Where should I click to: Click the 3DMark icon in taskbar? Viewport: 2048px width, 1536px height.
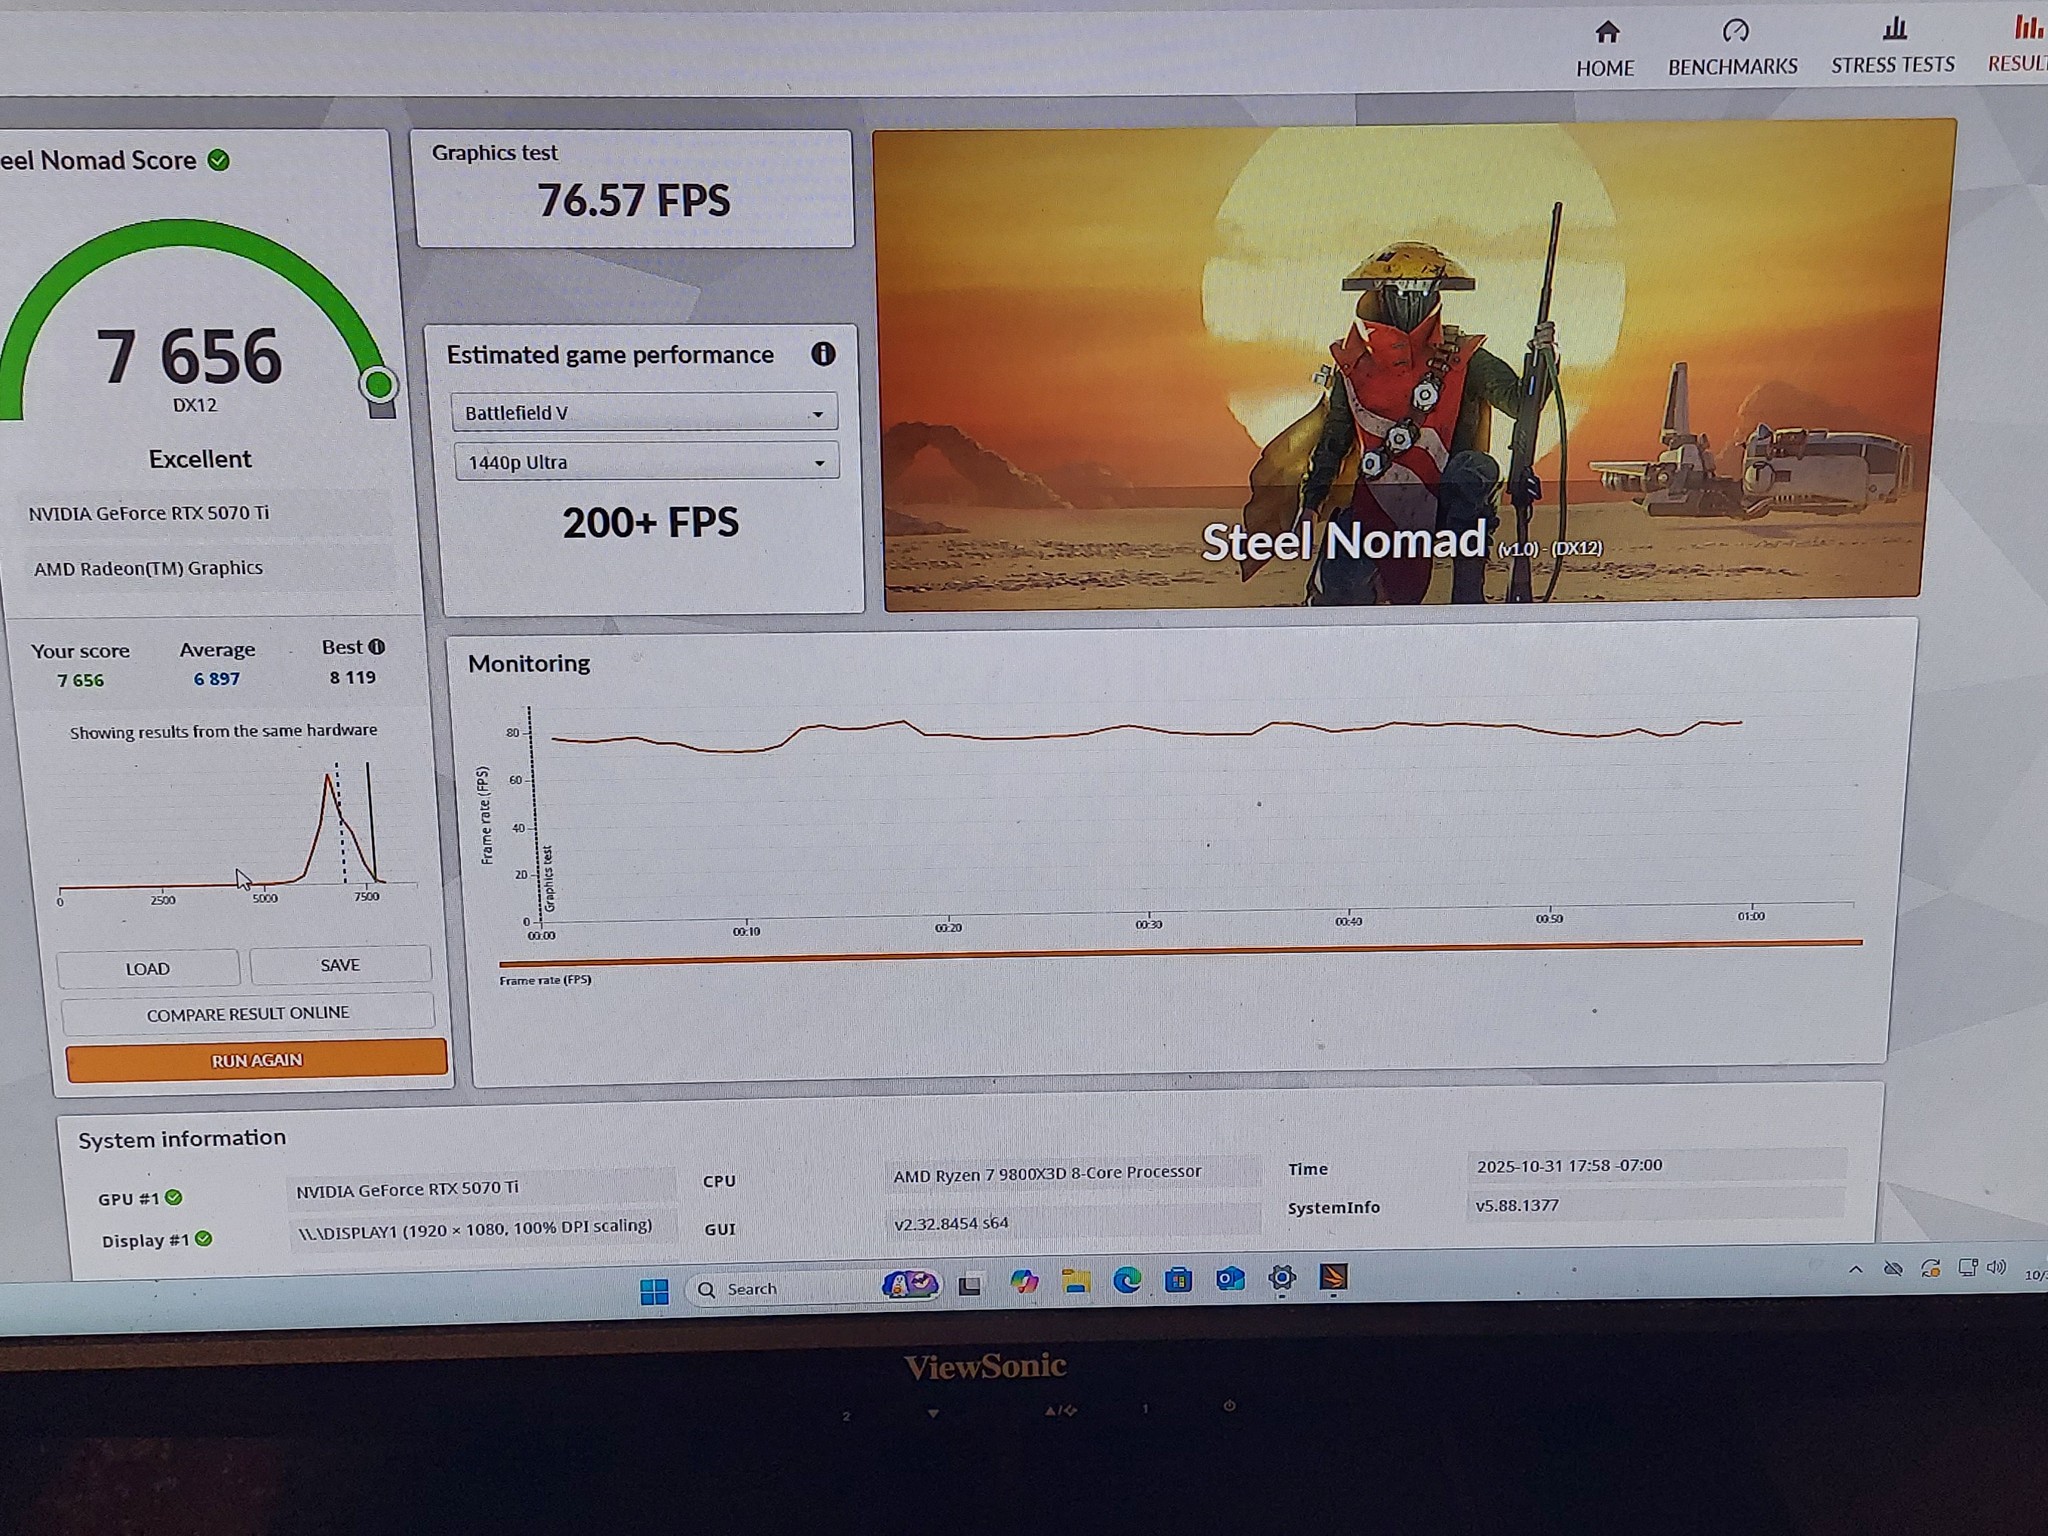[x=1334, y=1277]
